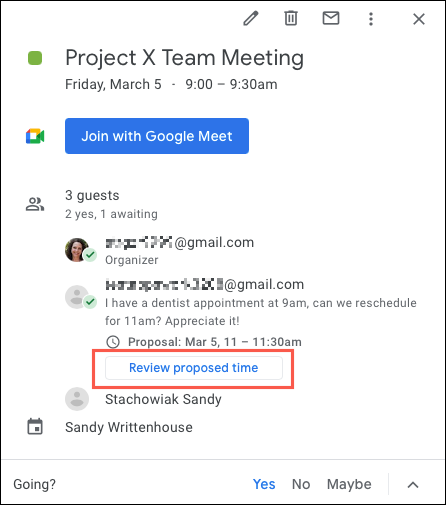Click the clock icon beside Proposal

pos(113,342)
